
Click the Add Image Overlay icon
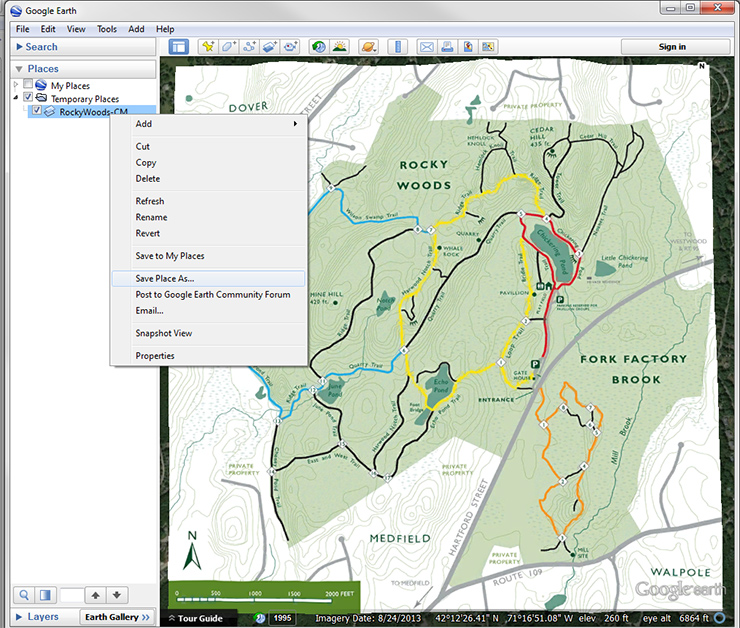click(271, 47)
